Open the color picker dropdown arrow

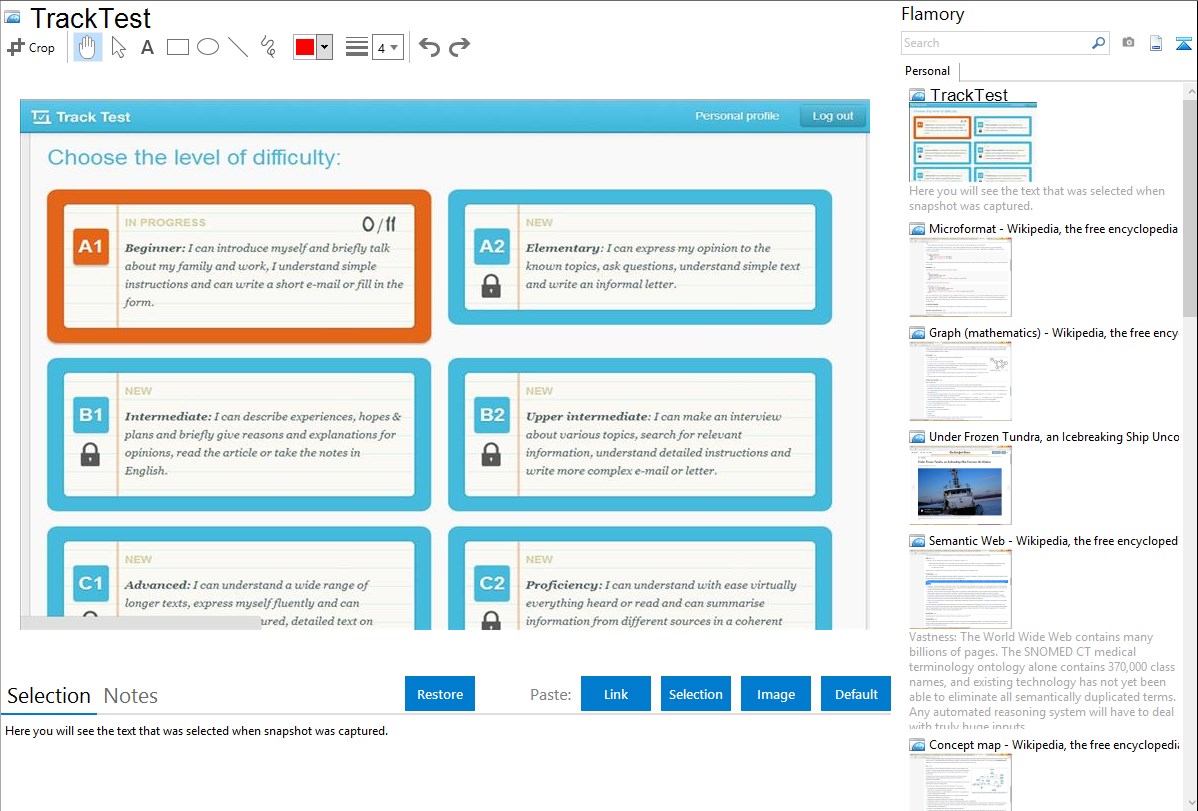[x=324, y=47]
